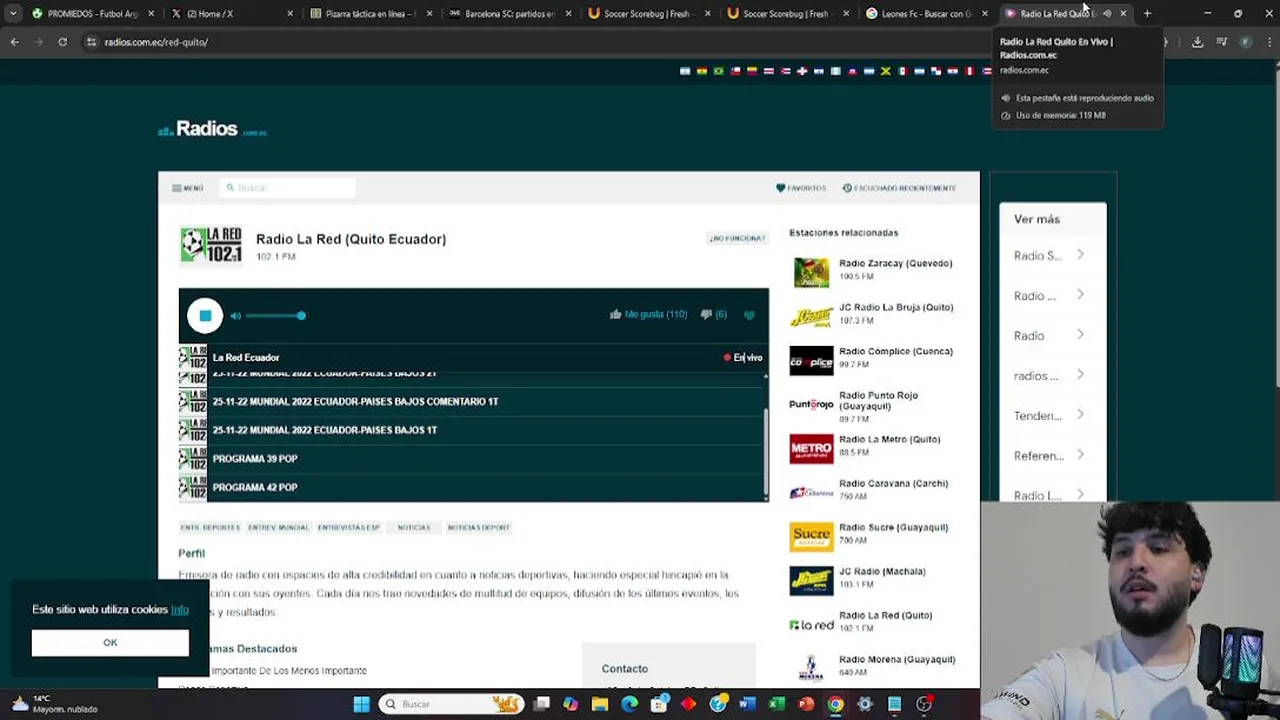Open the MENÚ hamburger icon
Screen dimensions: 1280x720
pyautogui.click(x=176, y=188)
